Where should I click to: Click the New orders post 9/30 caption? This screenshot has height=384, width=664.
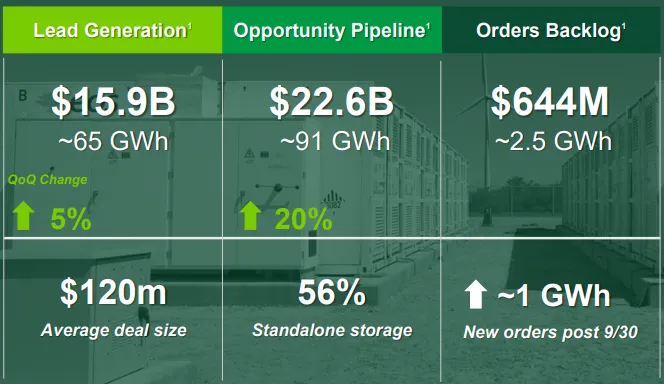(551, 332)
